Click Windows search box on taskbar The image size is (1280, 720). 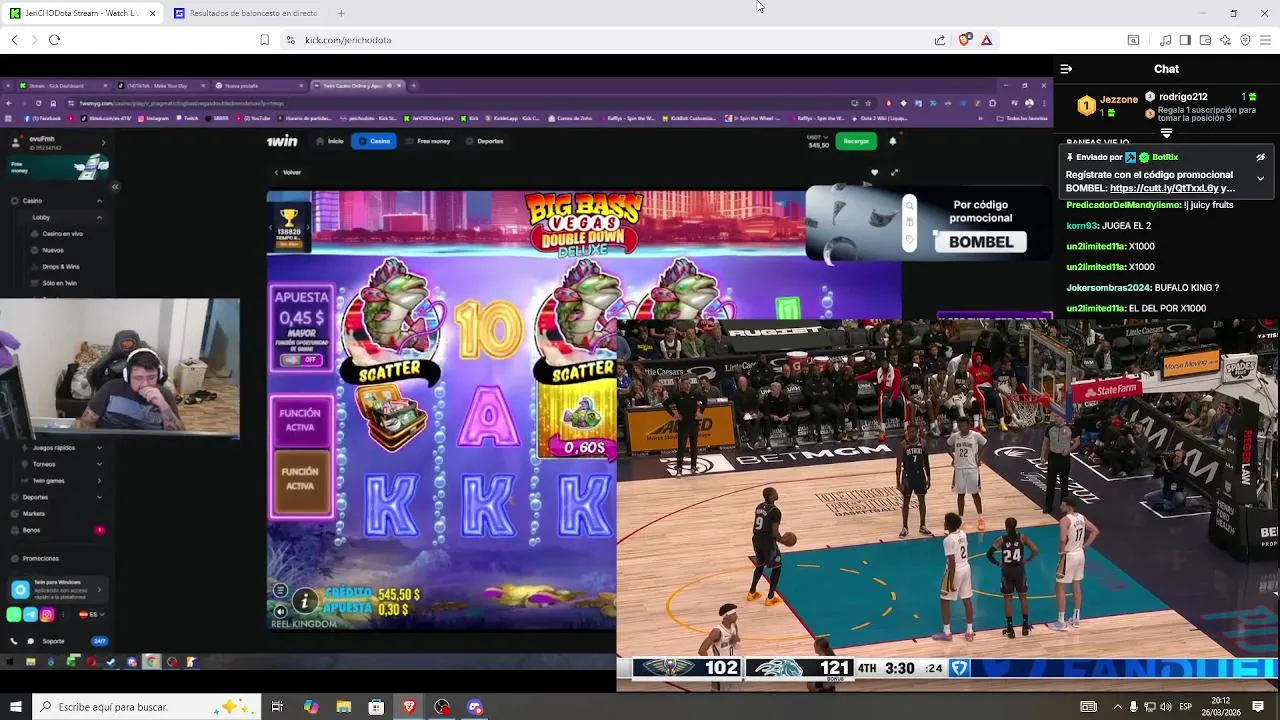(x=148, y=707)
